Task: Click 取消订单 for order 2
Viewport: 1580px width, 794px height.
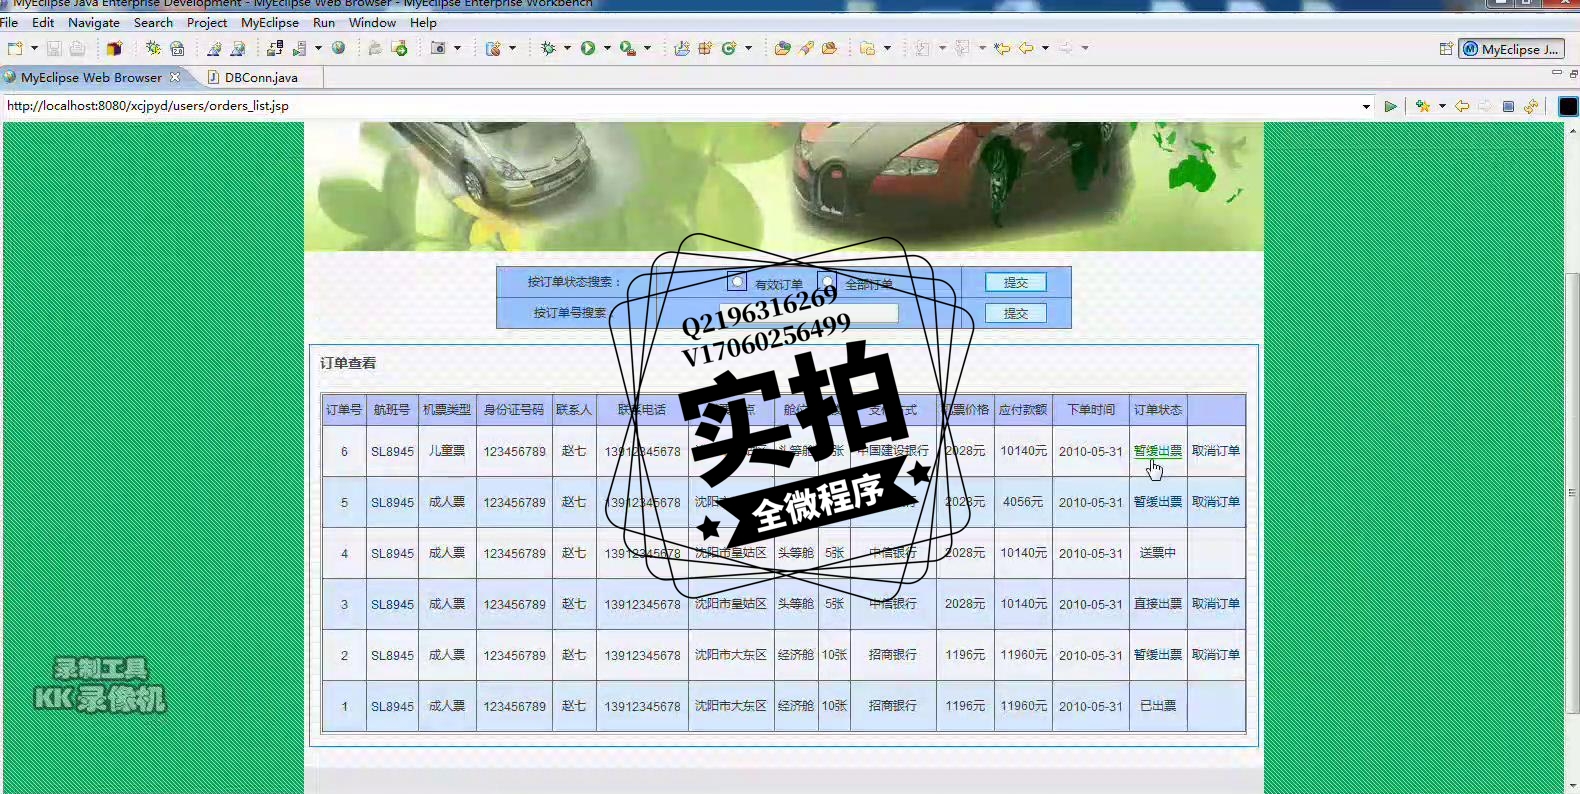Action: [x=1215, y=655]
